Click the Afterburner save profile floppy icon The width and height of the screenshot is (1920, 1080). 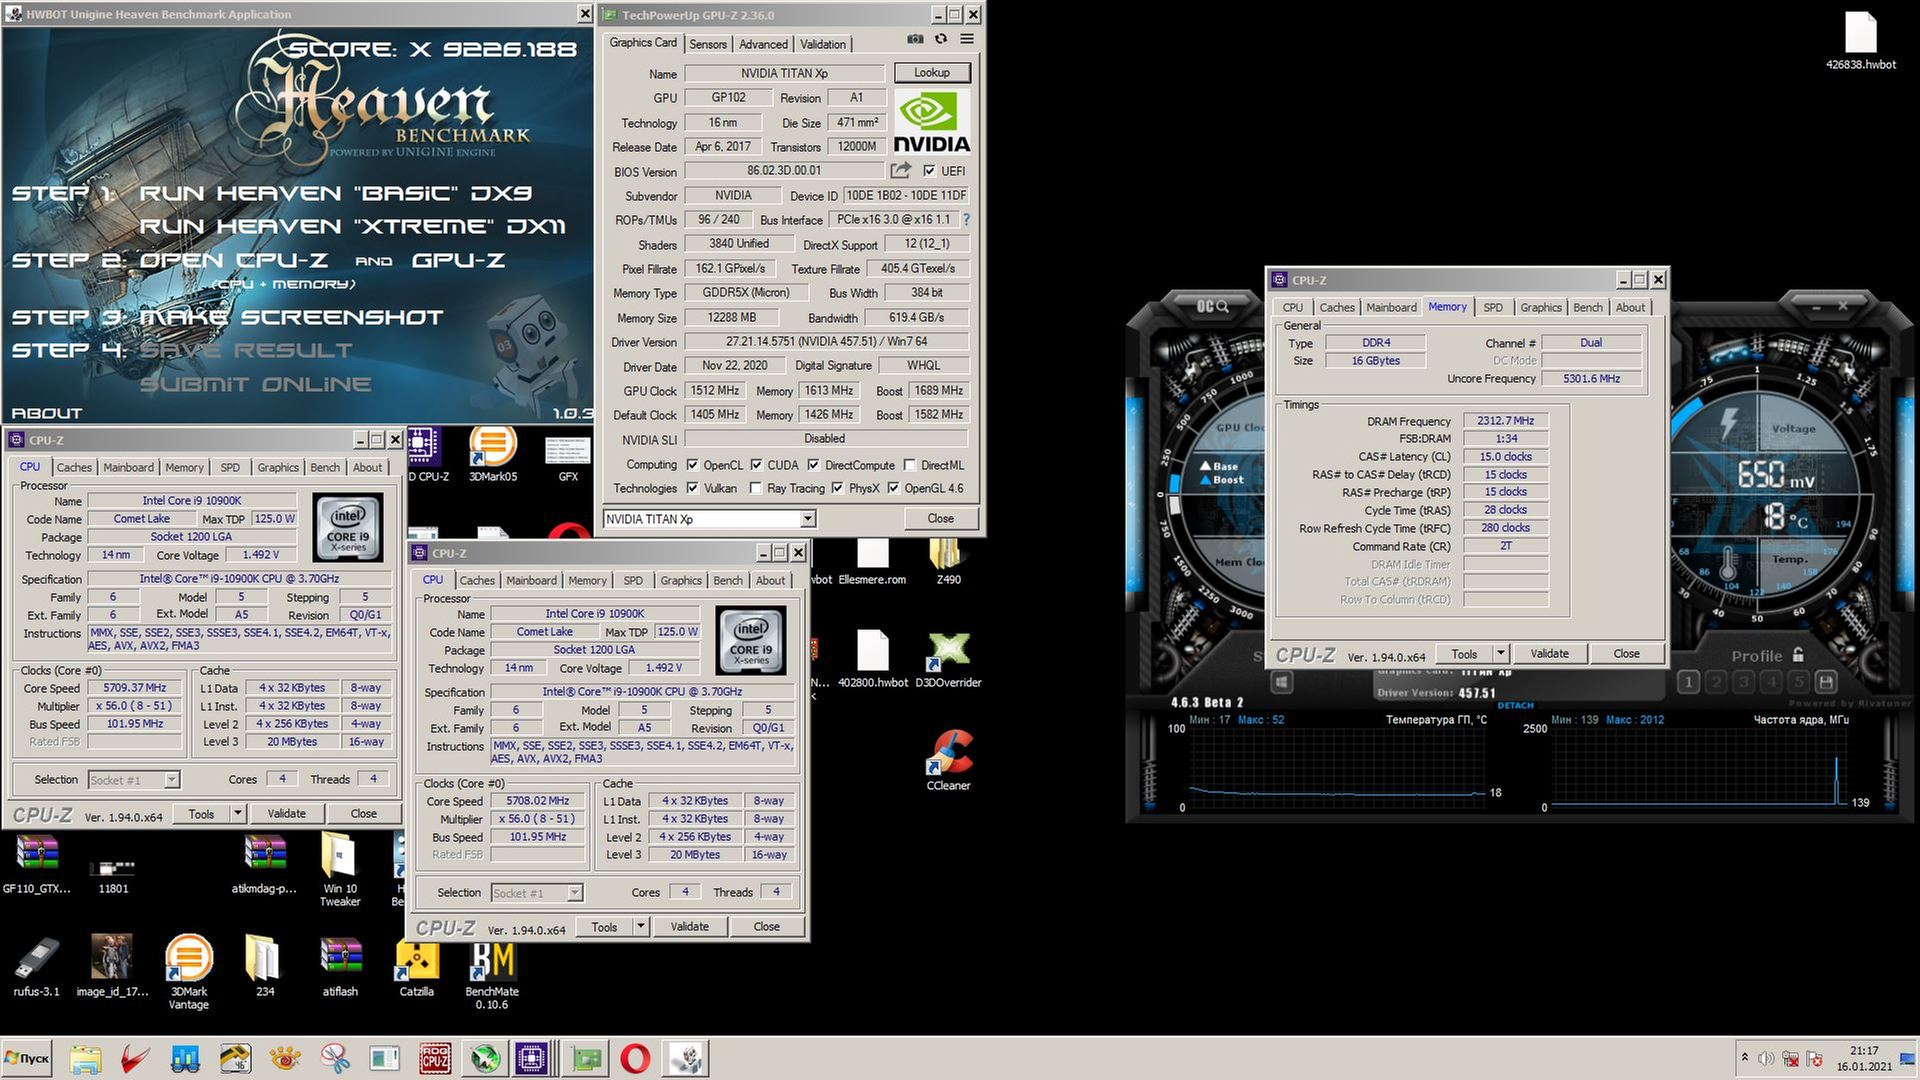(x=1826, y=682)
